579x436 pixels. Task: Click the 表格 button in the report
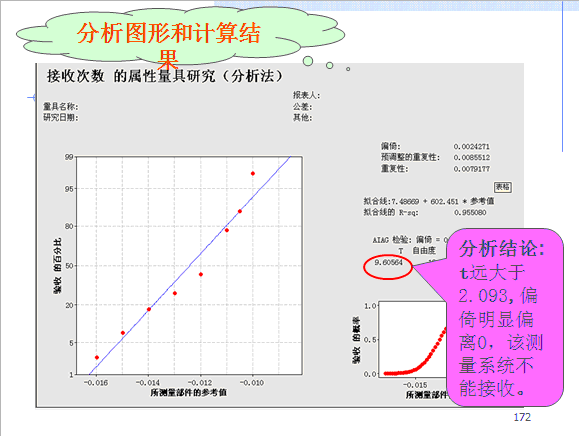point(503,187)
